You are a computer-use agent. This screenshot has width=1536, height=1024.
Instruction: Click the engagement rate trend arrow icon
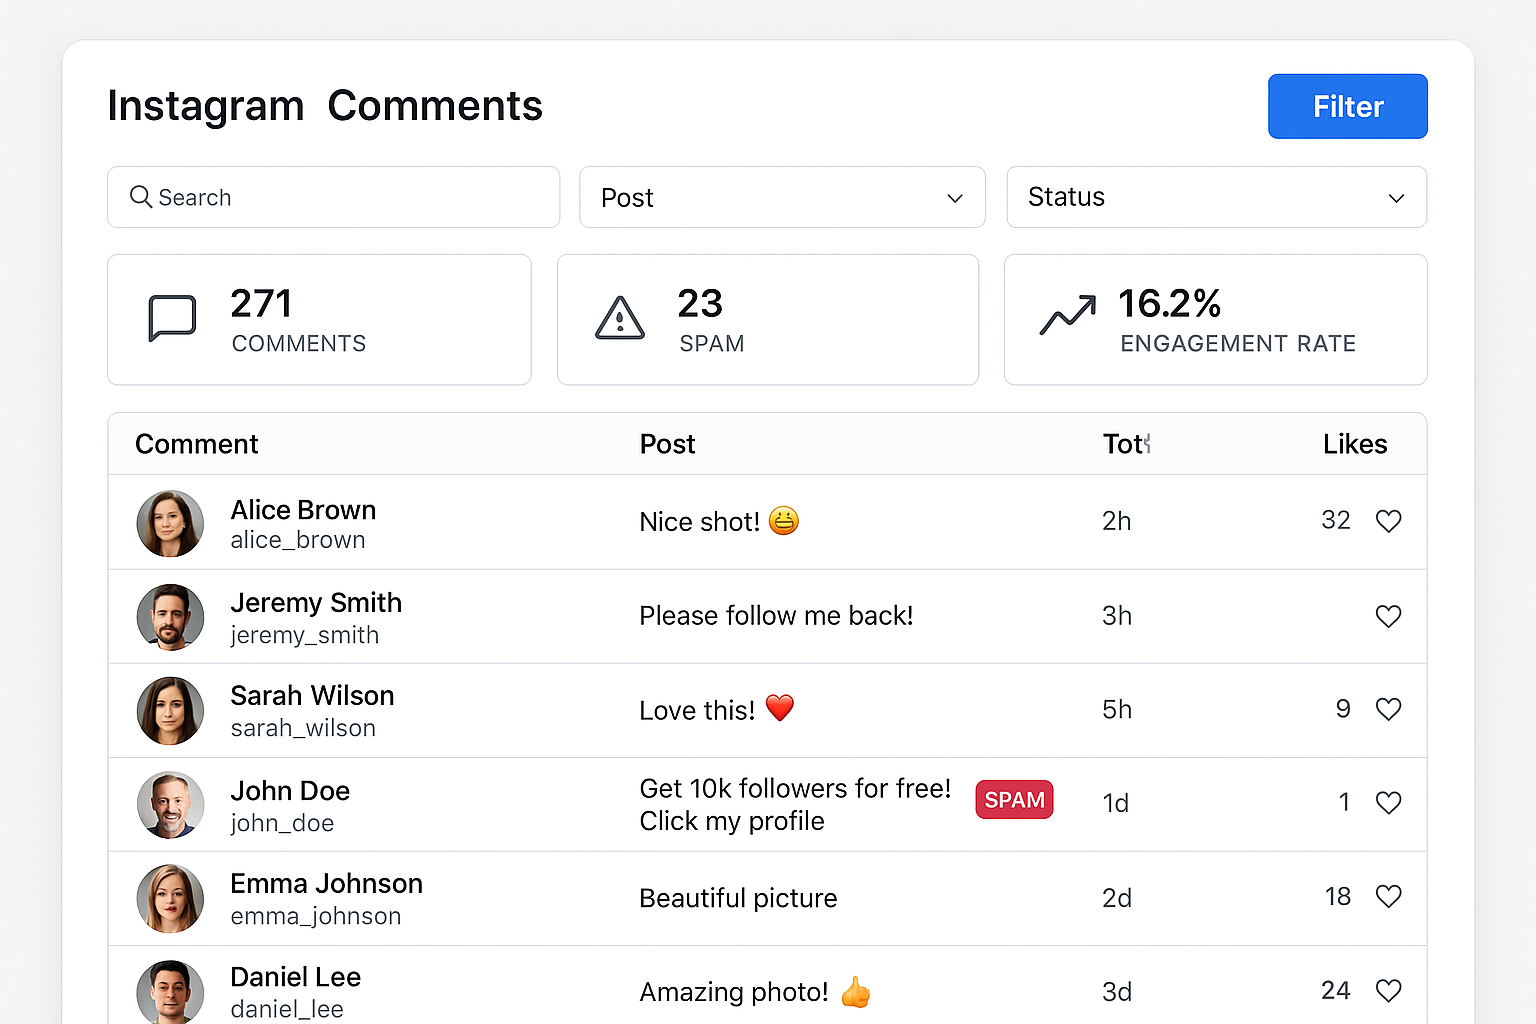[1066, 317]
